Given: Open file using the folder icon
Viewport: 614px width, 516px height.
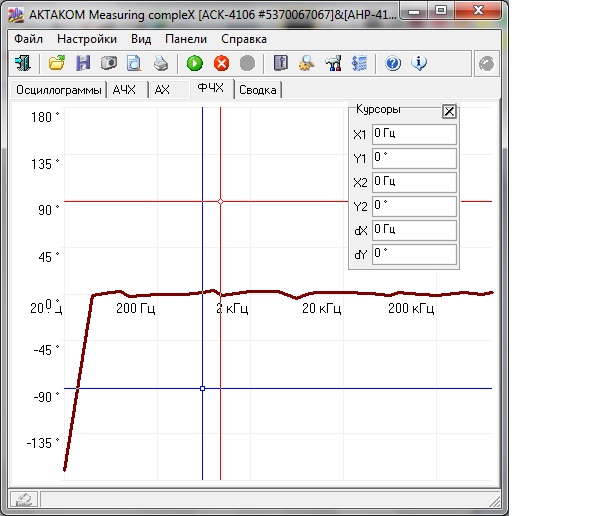Looking at the screenshot, I should 58,63.
